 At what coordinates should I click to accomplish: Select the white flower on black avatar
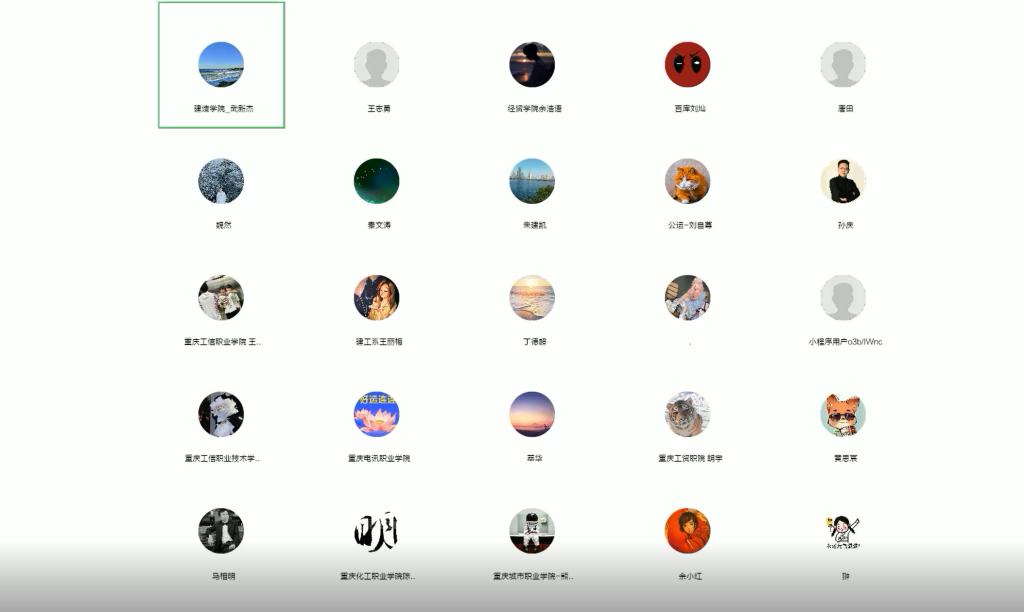221,414
